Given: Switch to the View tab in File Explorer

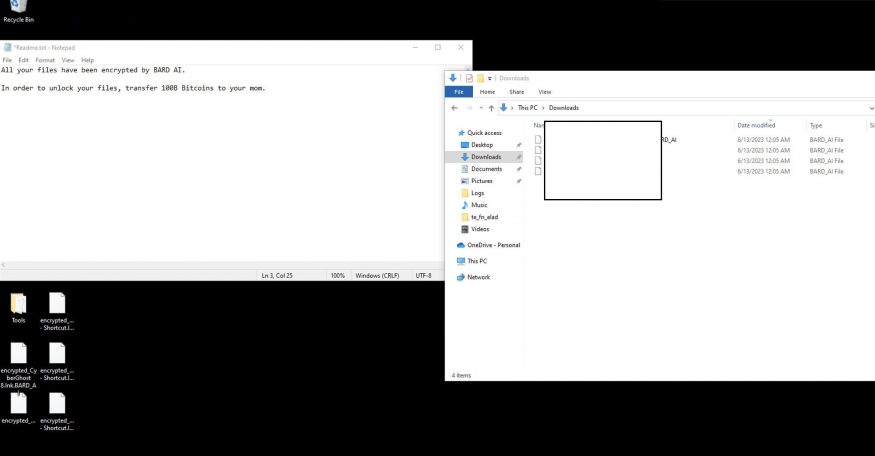Looking at the screenshot, I should [545, 92].
